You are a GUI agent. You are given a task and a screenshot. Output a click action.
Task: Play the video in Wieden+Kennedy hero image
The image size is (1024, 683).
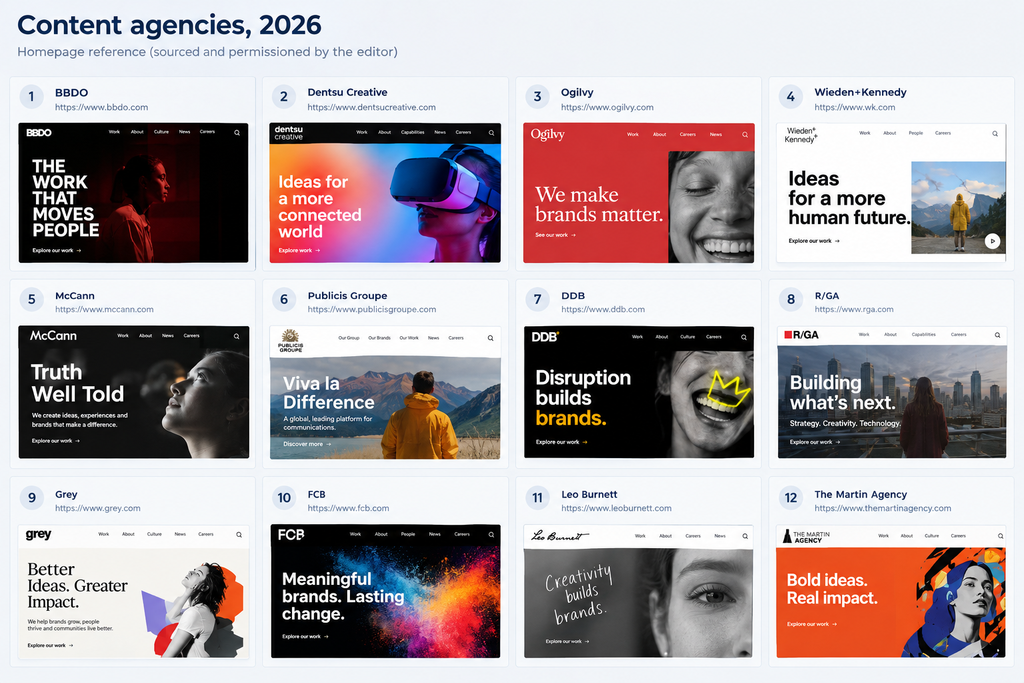click(992, 241)
